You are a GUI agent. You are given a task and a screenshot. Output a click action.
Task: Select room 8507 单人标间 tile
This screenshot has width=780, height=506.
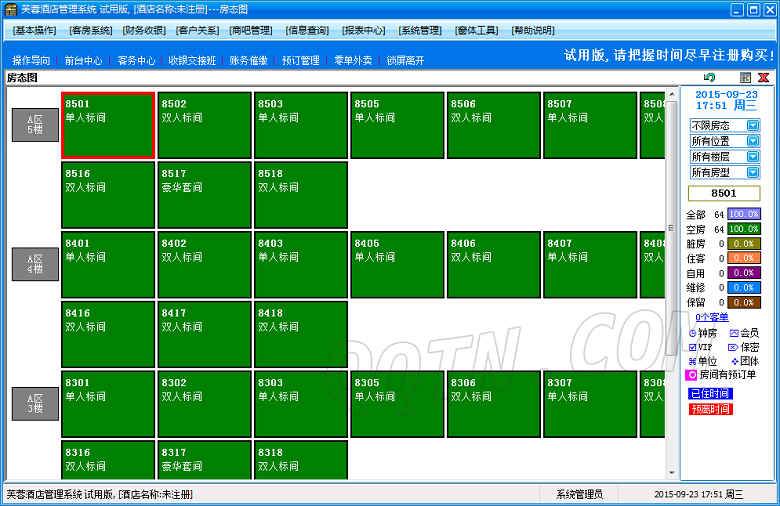tap(590, 125)
